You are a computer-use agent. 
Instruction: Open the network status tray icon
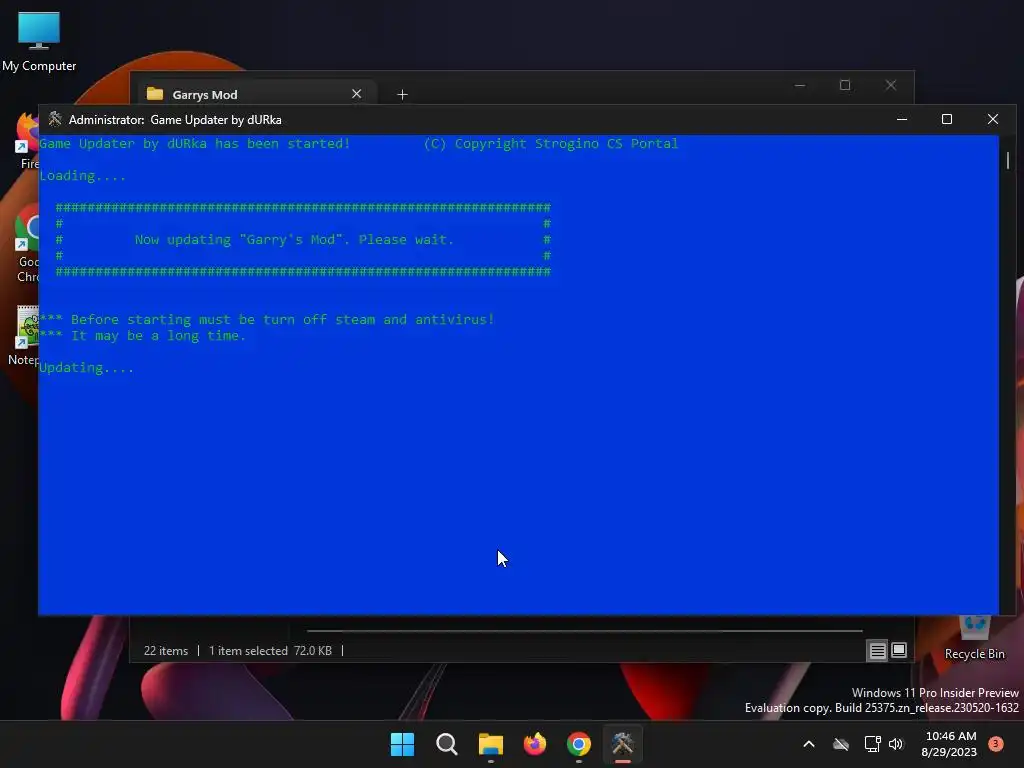(x=872, y=744)
